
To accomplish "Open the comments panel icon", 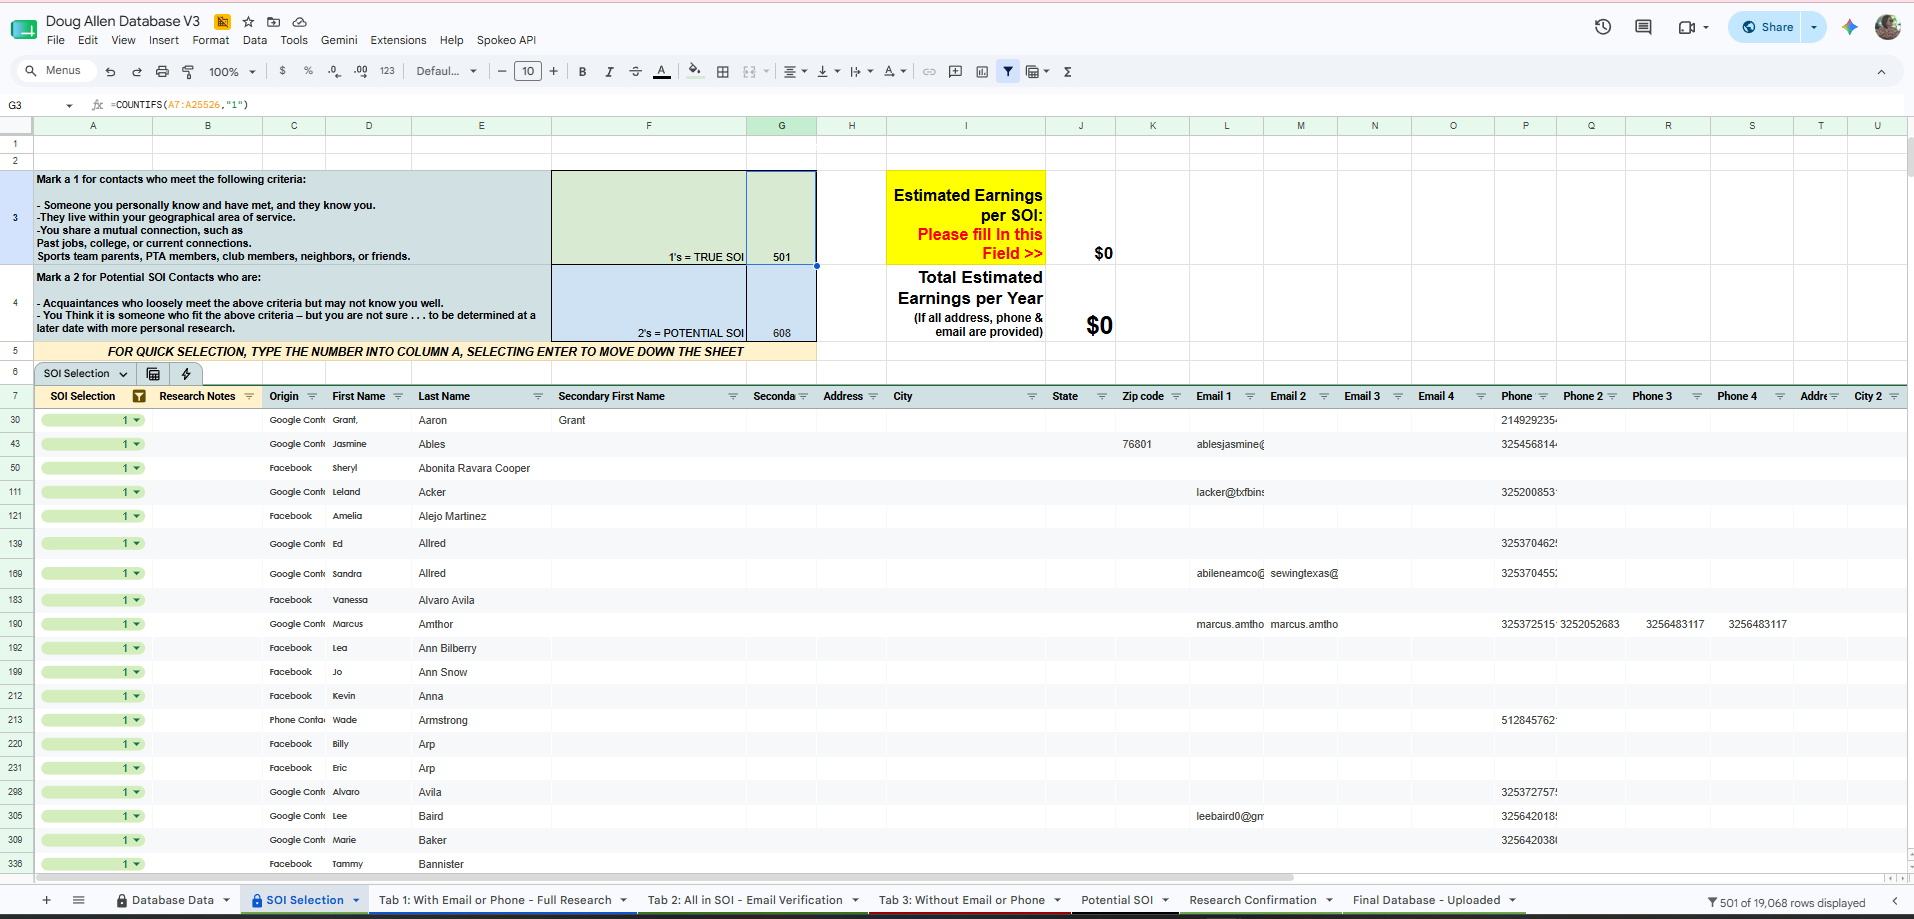I will [1643, 27].
